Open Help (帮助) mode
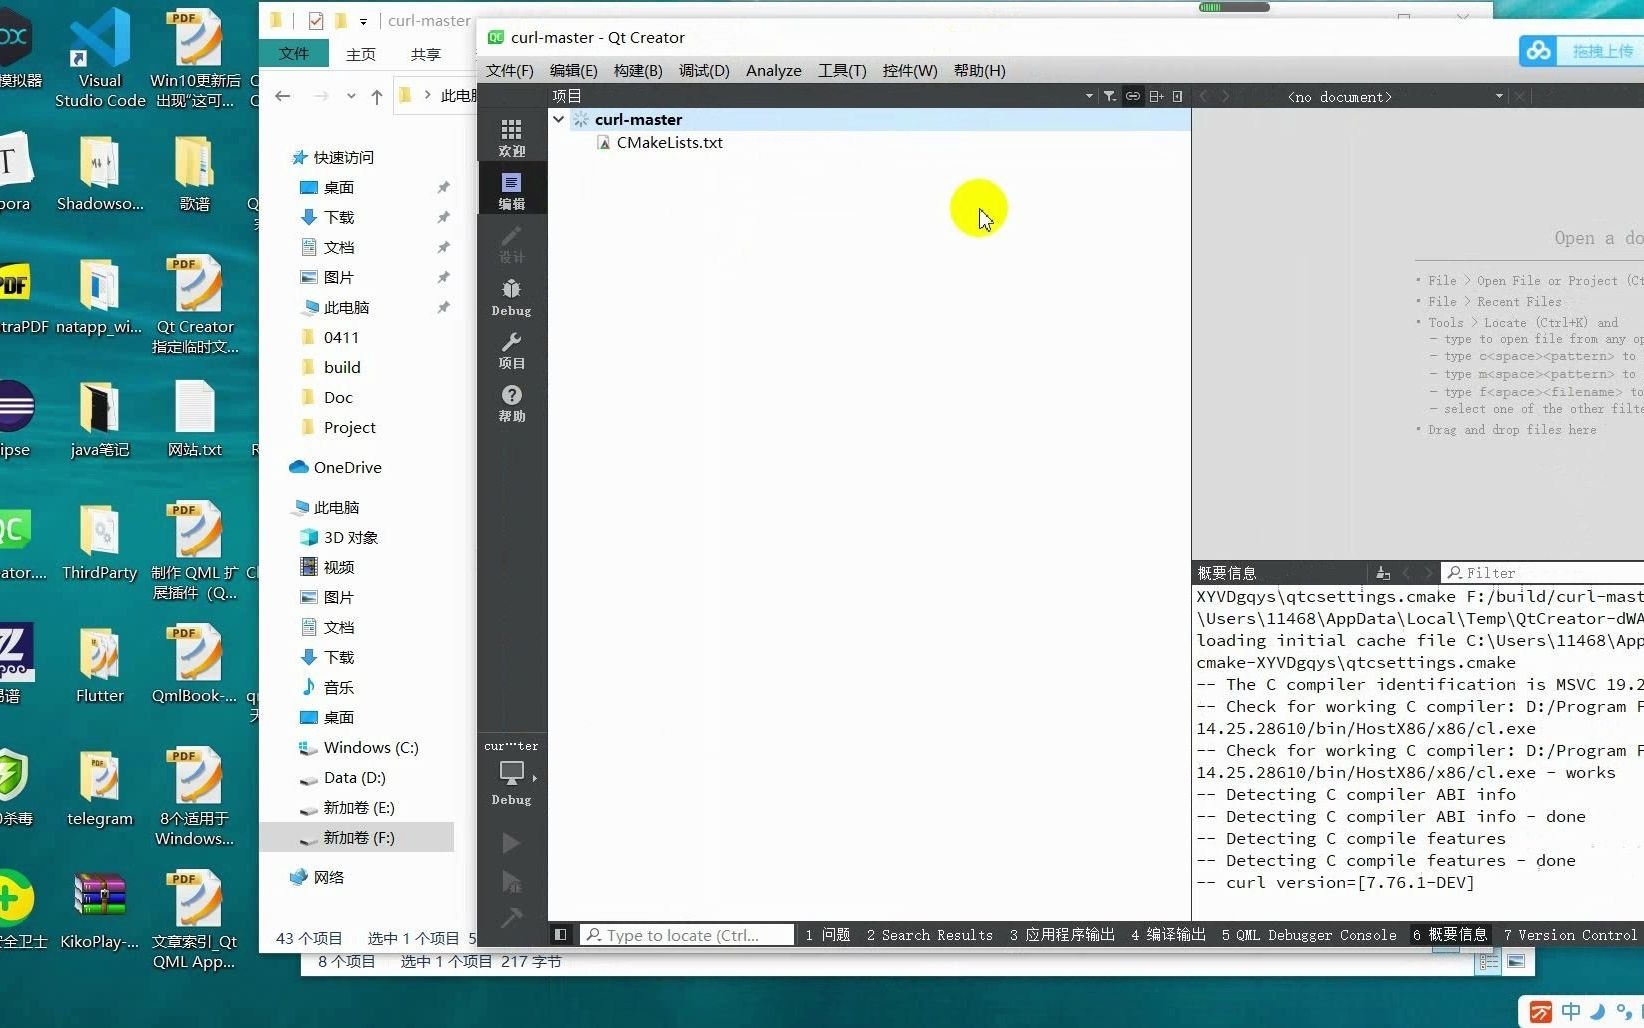This screenshot has width=1644, height=1028. pos(511,403)
